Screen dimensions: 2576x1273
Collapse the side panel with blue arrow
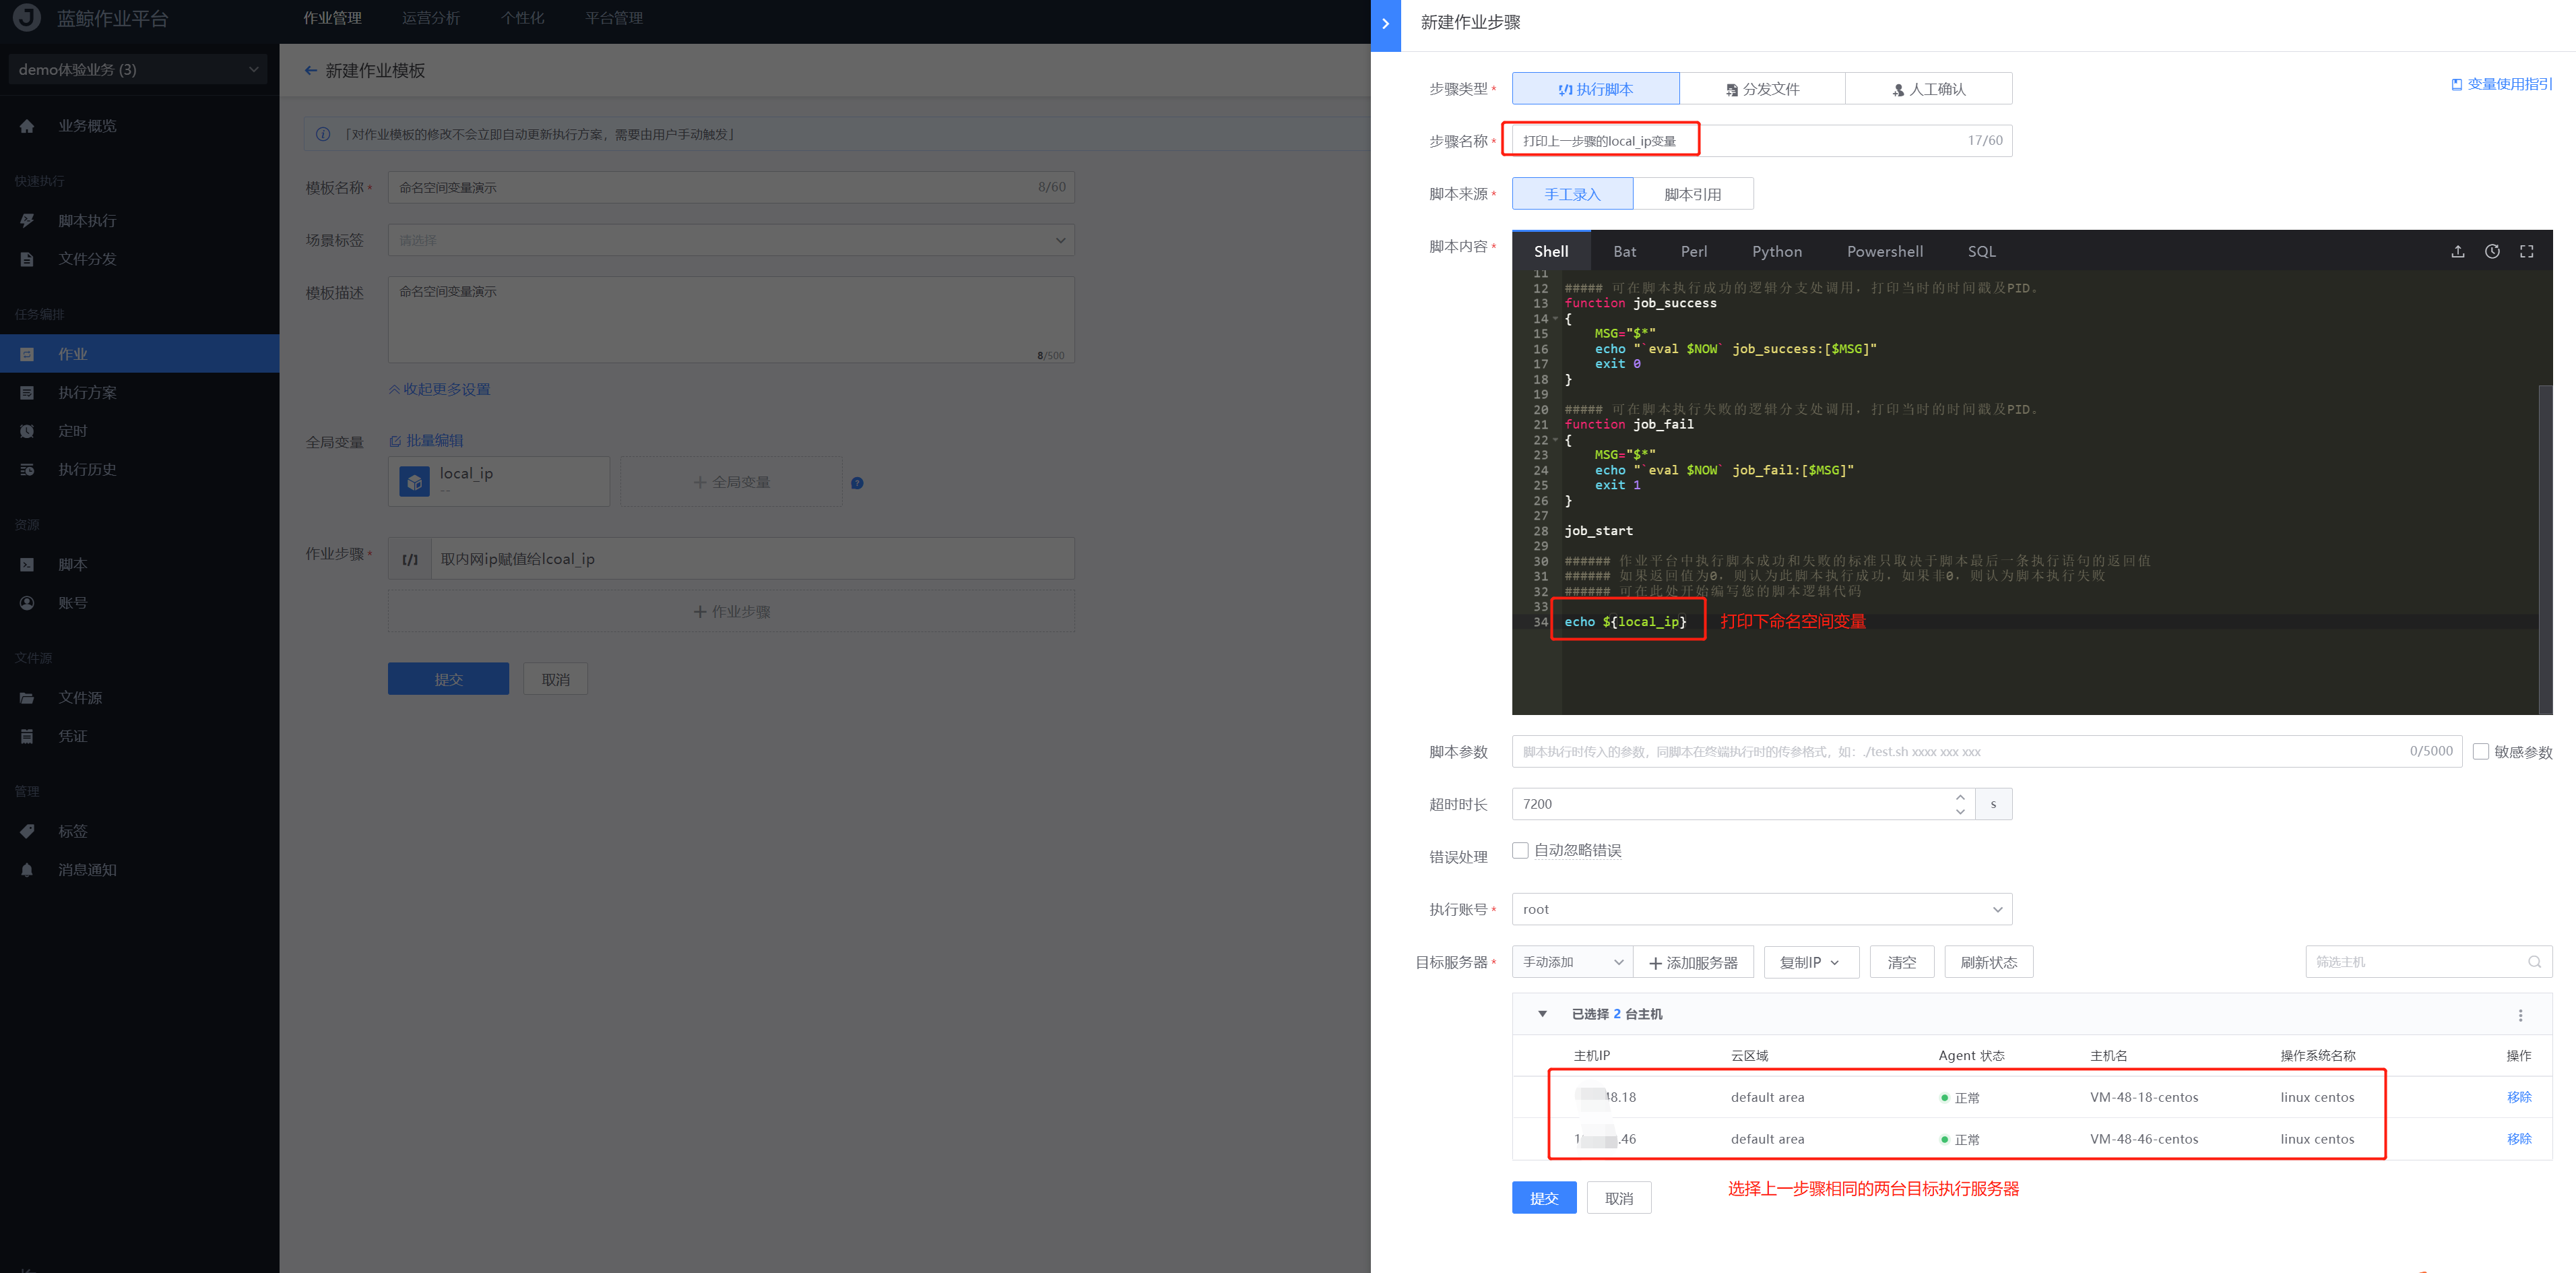1385,24
